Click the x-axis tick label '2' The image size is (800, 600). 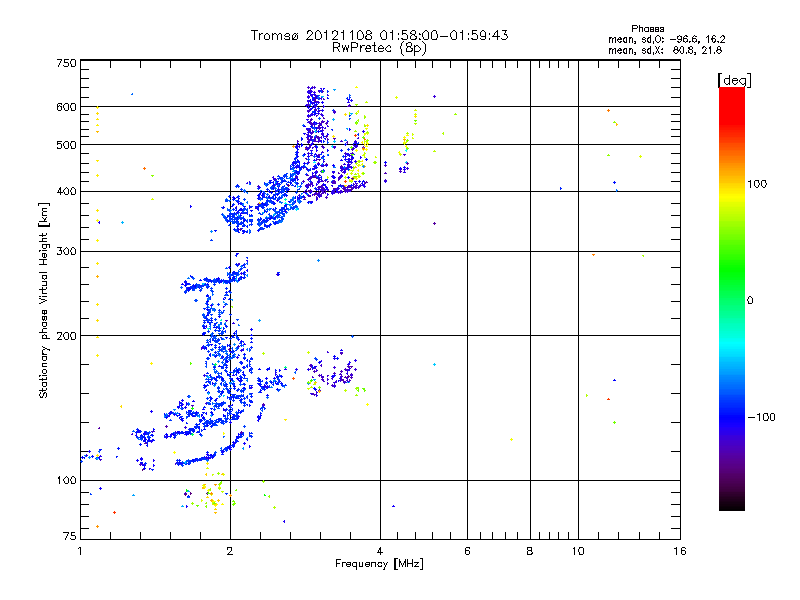230,551
